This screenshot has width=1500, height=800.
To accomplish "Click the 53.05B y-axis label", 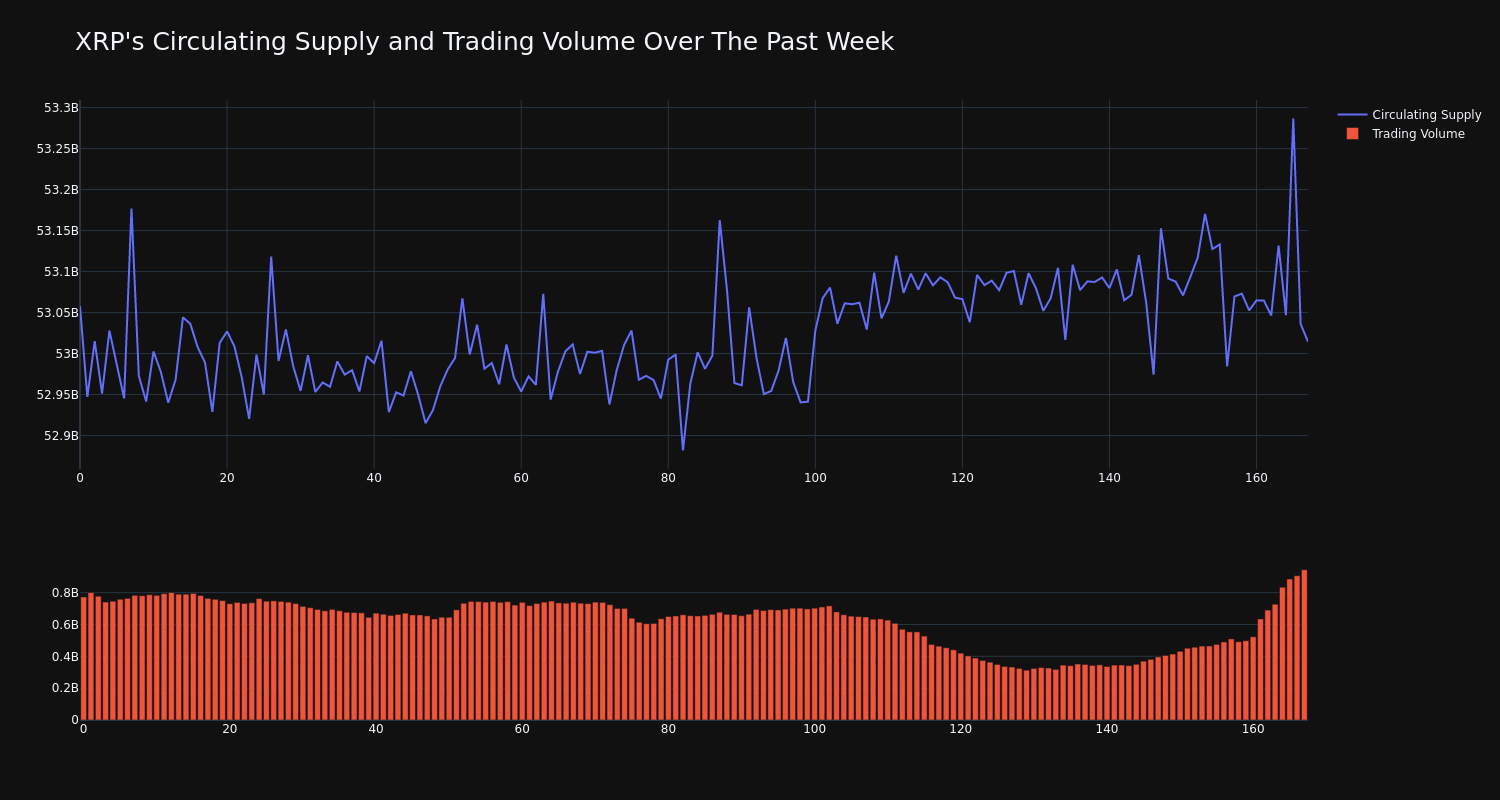I will pos(58,313).
